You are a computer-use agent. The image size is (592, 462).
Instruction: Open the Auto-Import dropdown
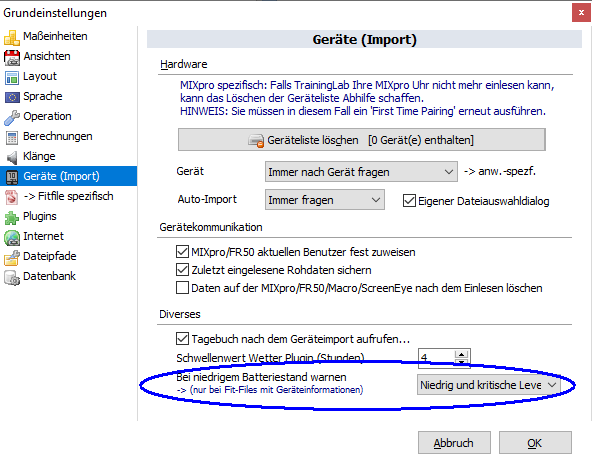(325, 200)
